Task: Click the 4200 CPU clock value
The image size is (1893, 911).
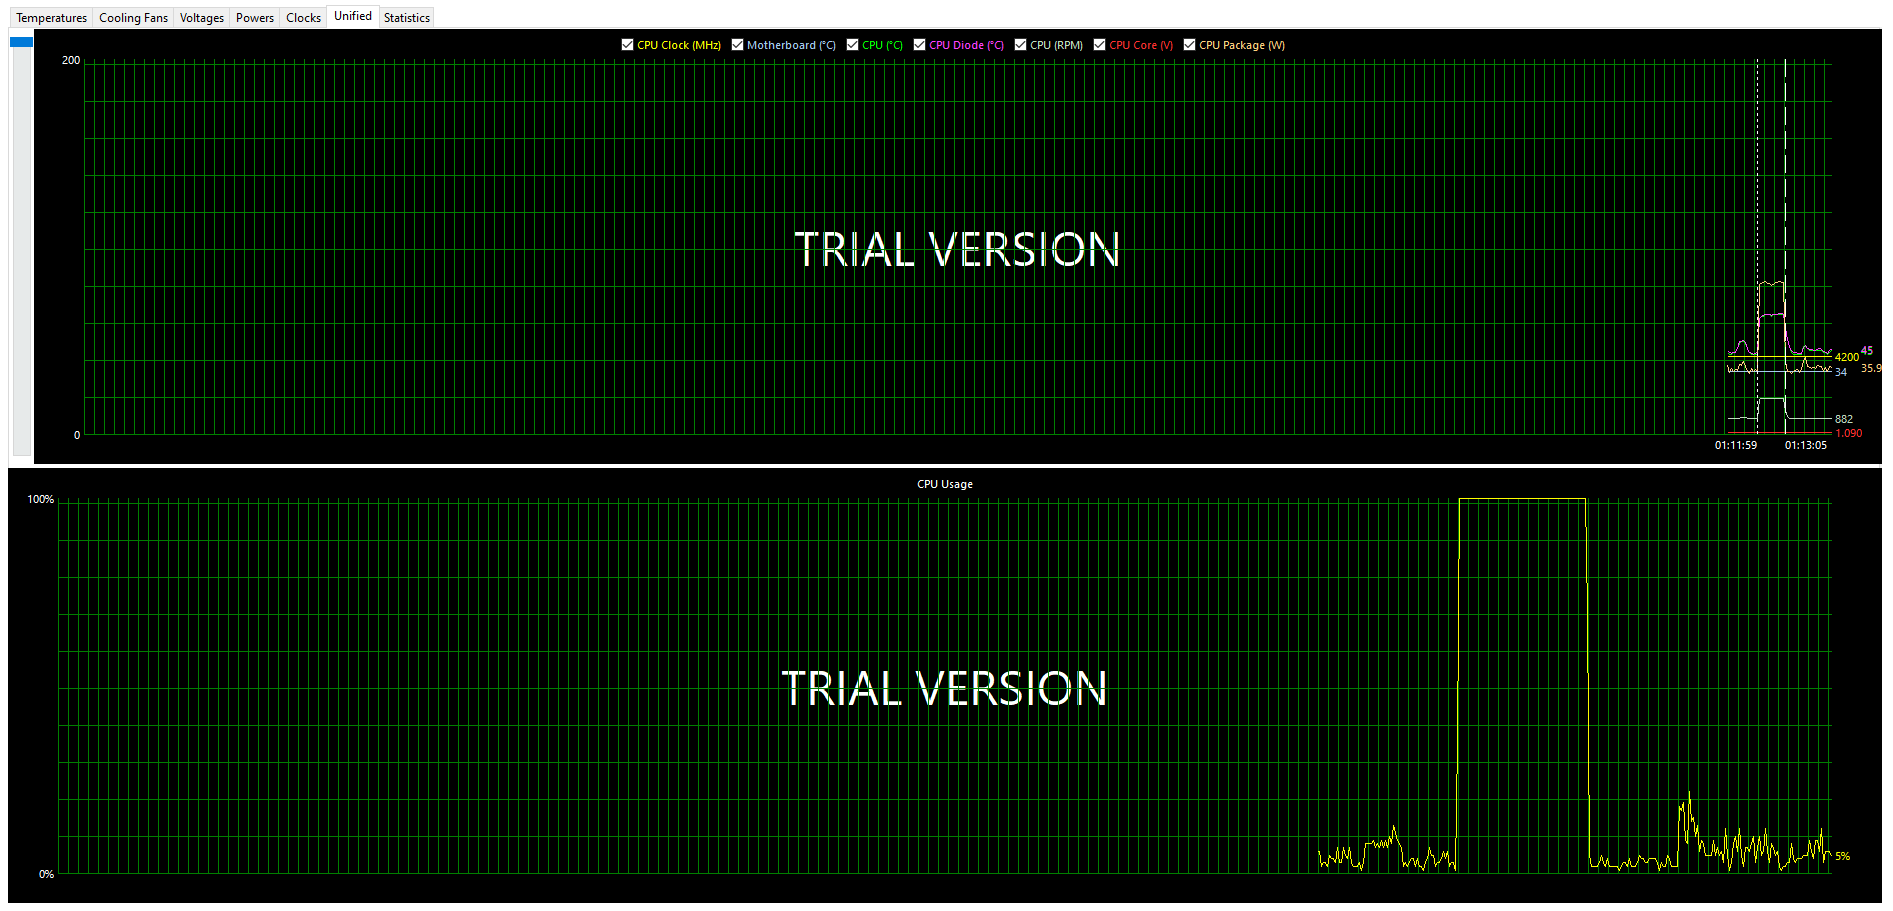Action: [x=1847, y=357]
